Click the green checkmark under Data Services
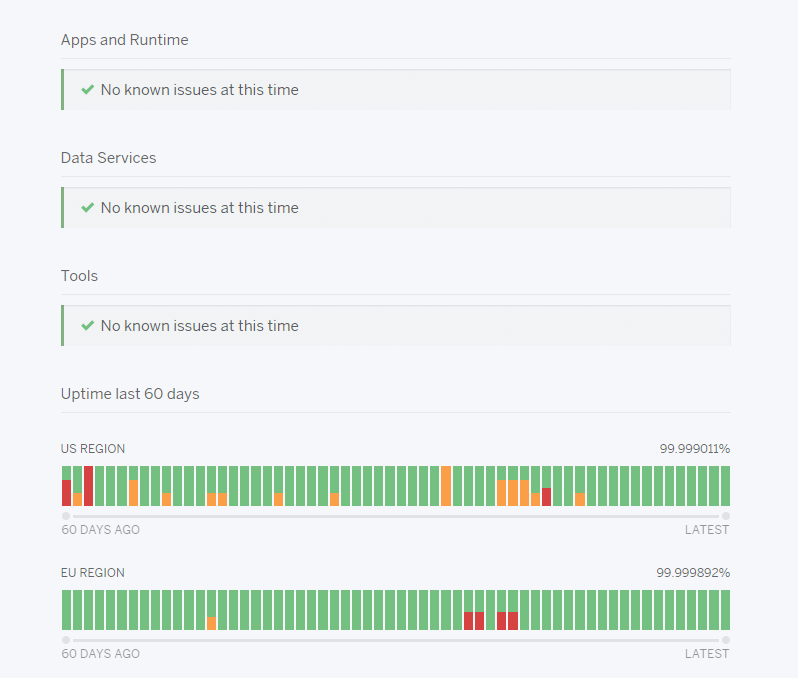 [88, 208]
